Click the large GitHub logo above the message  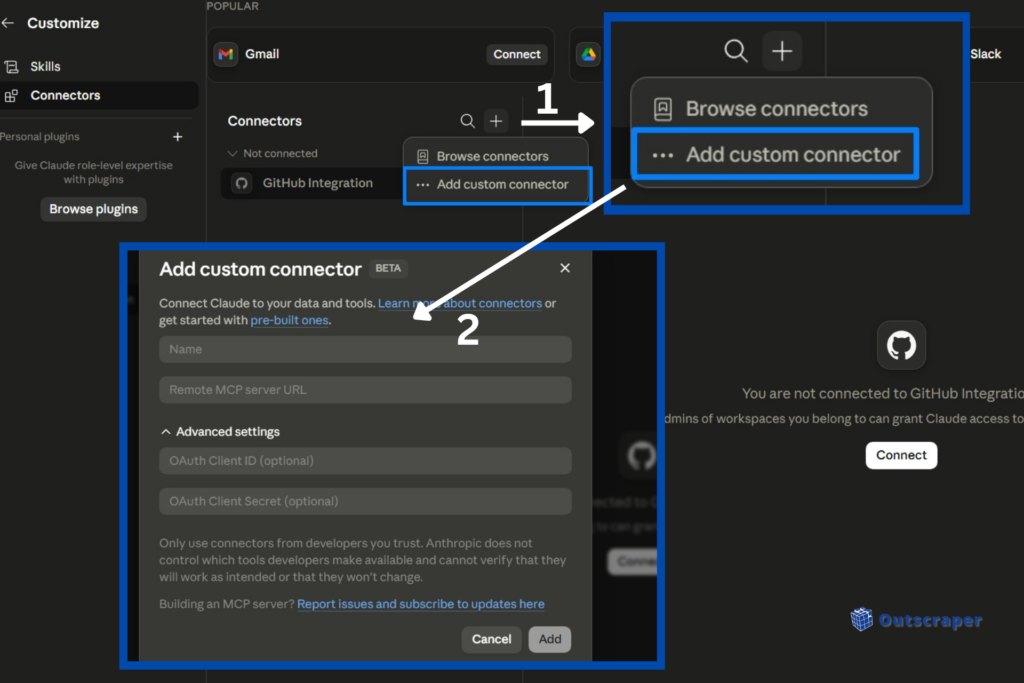point(901,345)
